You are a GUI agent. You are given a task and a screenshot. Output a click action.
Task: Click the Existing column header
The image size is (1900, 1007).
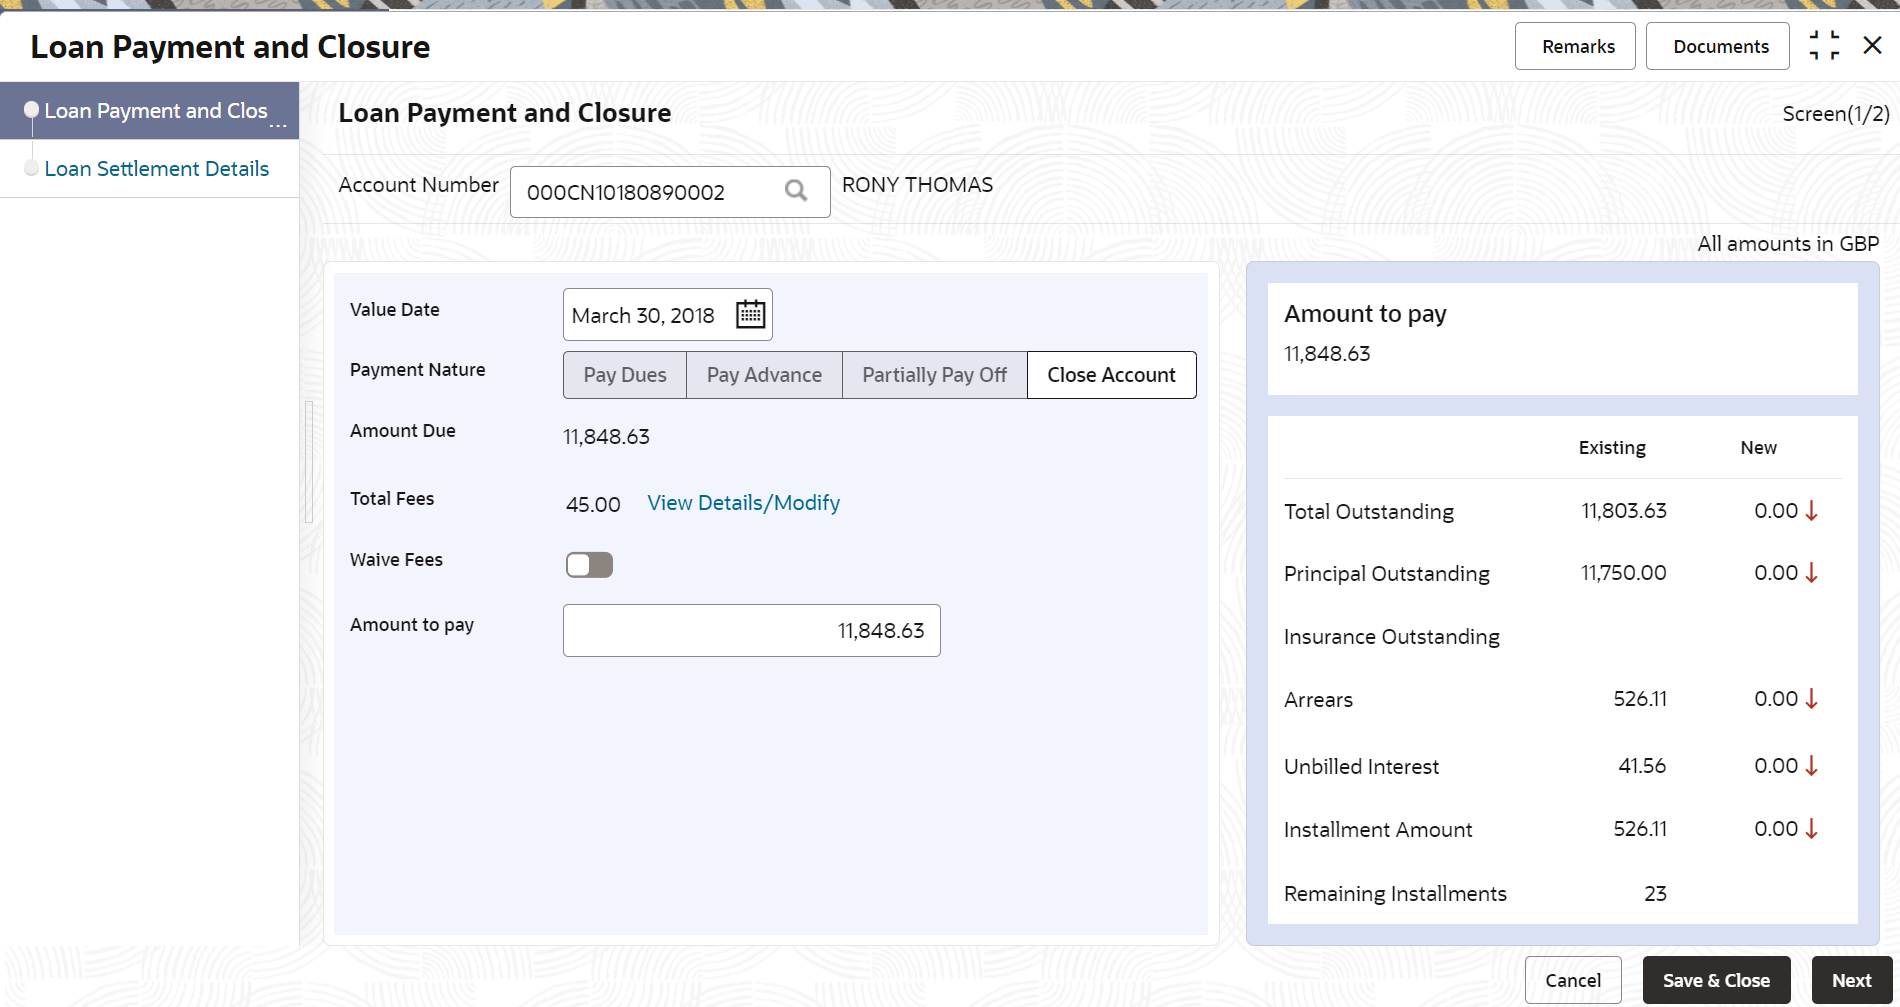1612,448
